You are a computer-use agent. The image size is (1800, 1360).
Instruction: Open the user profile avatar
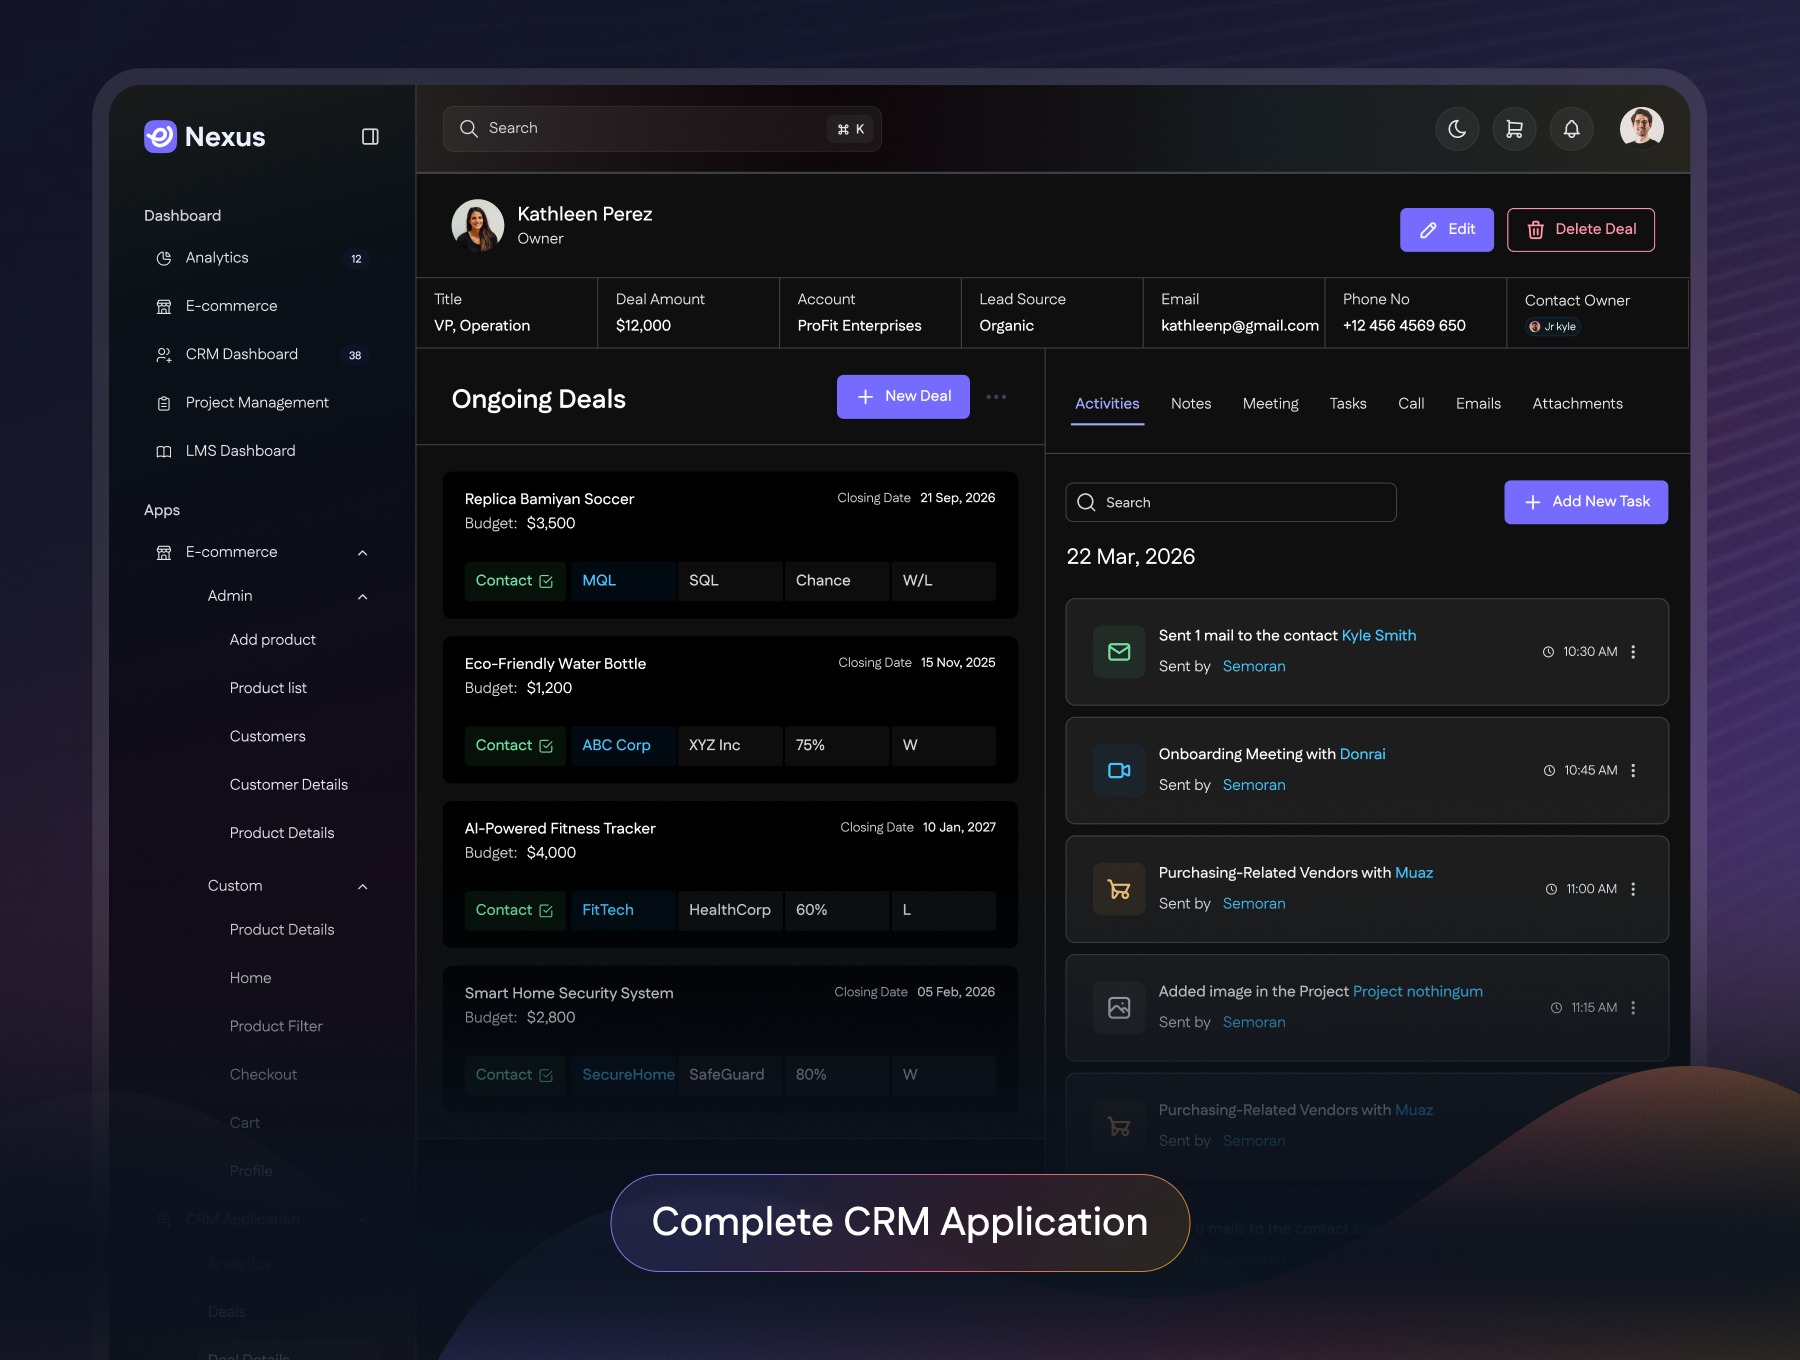click(1641, 128)
